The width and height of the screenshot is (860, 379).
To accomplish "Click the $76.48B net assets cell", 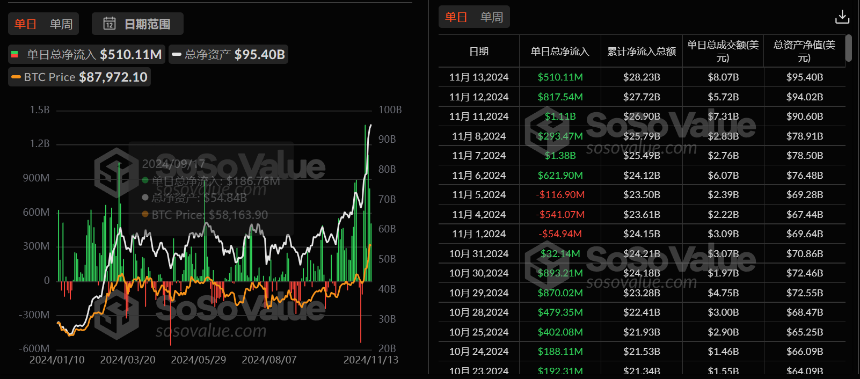I will pos(805,175).
